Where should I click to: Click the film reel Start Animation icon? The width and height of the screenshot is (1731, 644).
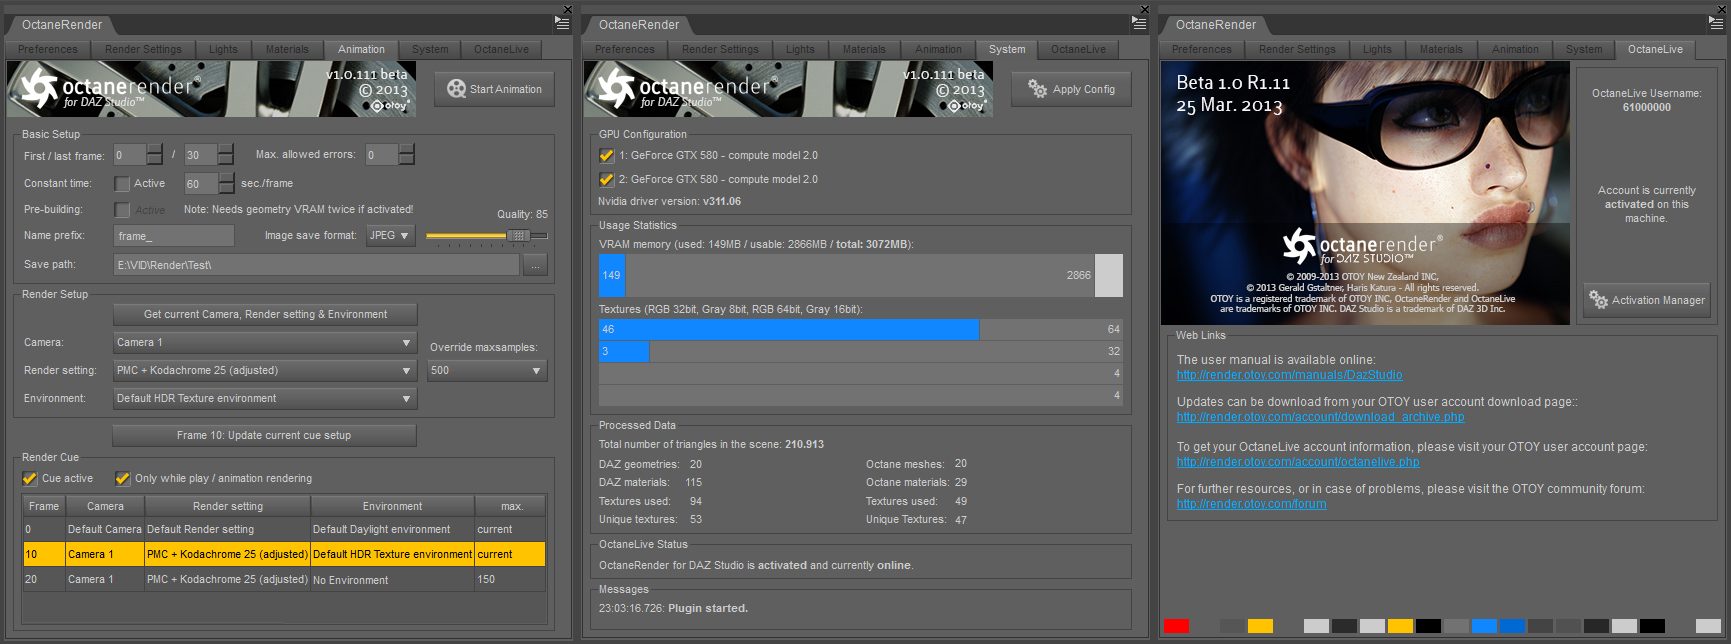(x=456, y=89)
